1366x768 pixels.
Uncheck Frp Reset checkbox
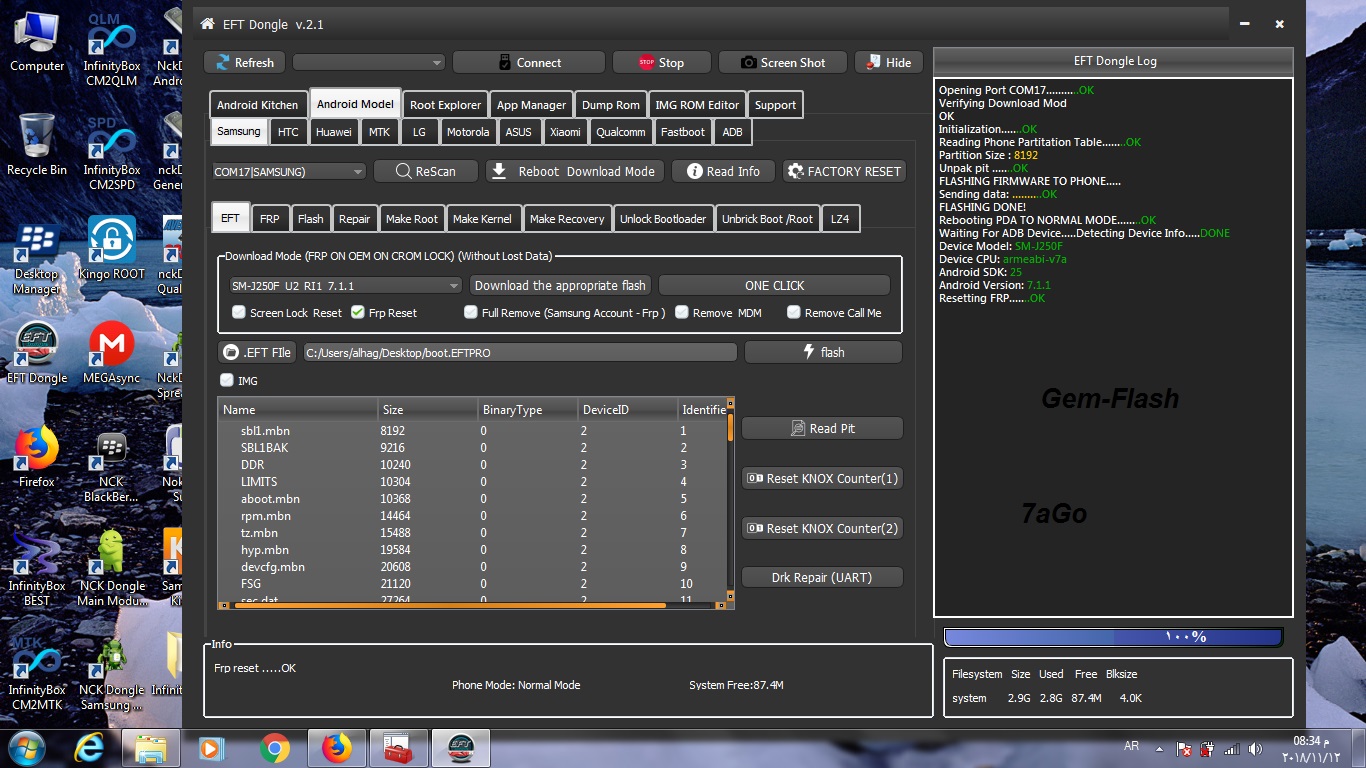click(357, 312)
